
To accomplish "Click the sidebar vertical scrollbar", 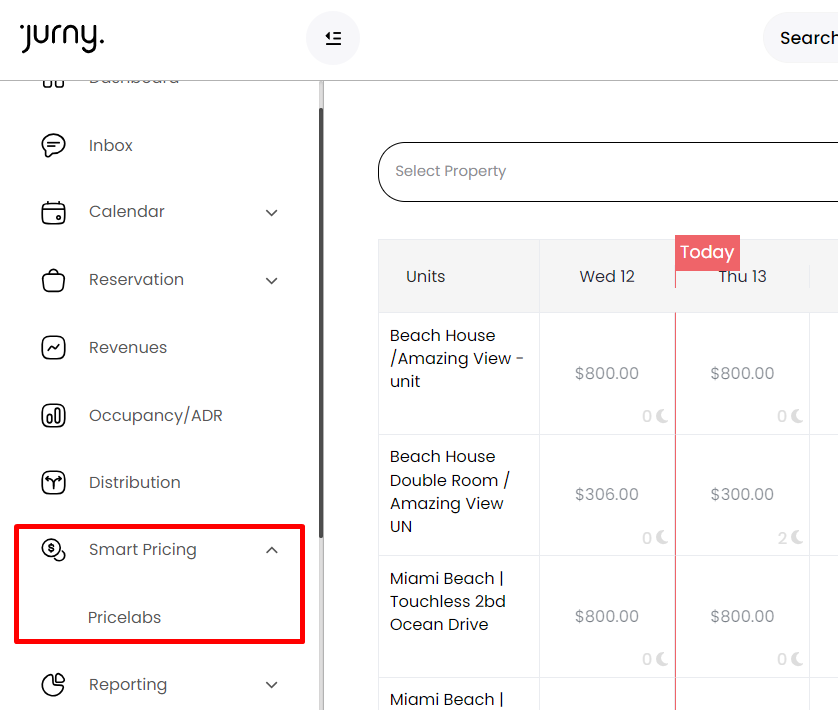I will coord(321,320).
